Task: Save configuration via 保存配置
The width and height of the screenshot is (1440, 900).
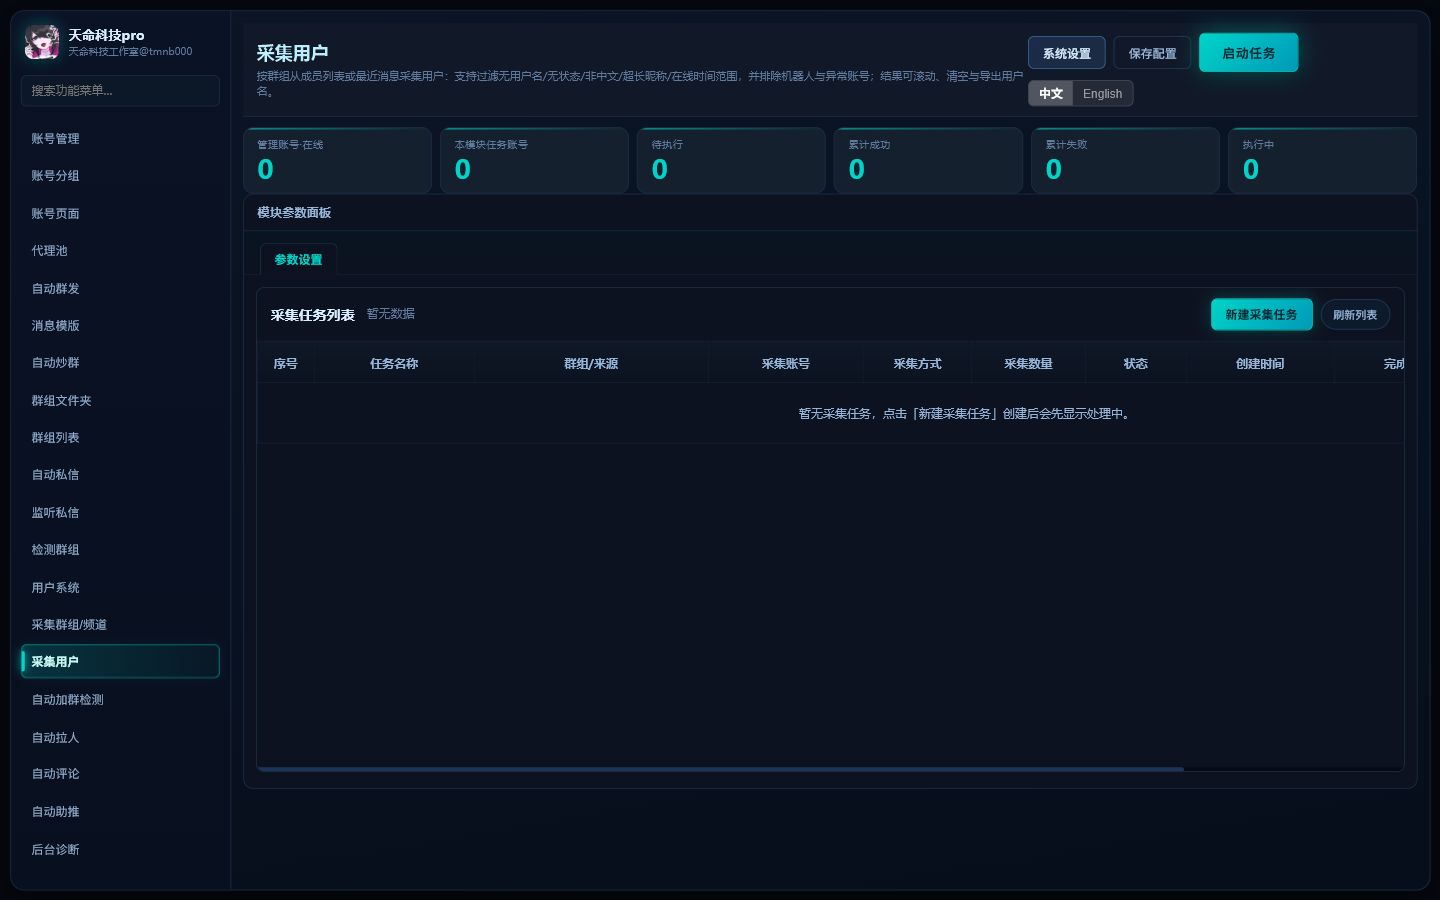Action: coord(1152,53)
